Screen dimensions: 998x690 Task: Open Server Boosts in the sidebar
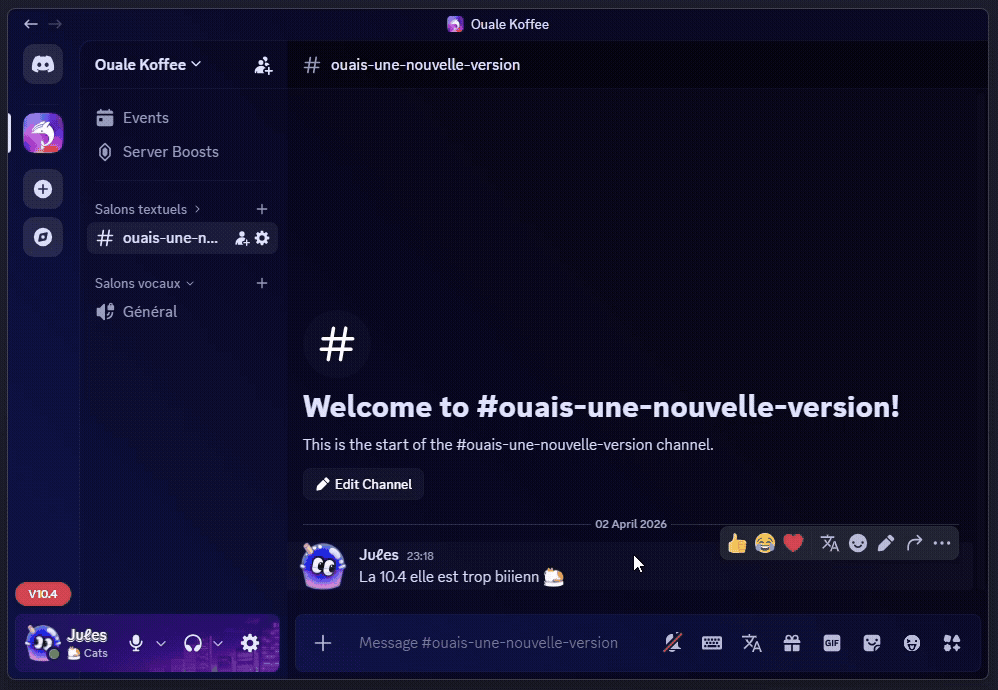pos(170,152)
